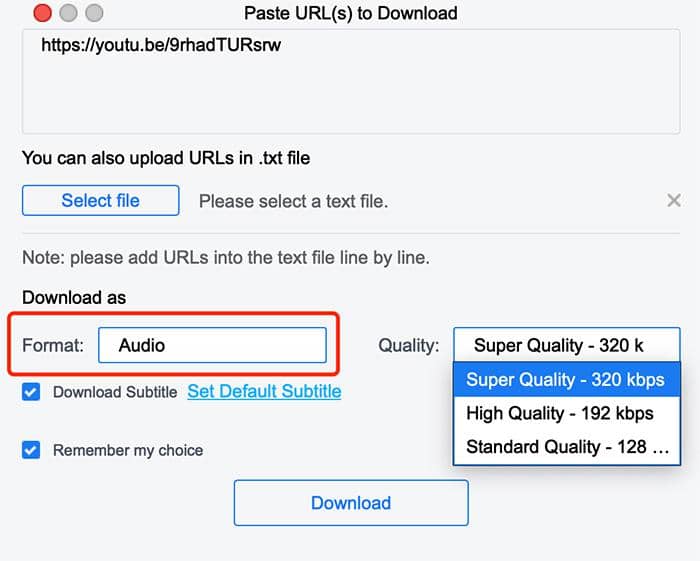Select Super Quality - 320 kbps option
The image size is (700, 561).
click(567, 379)
